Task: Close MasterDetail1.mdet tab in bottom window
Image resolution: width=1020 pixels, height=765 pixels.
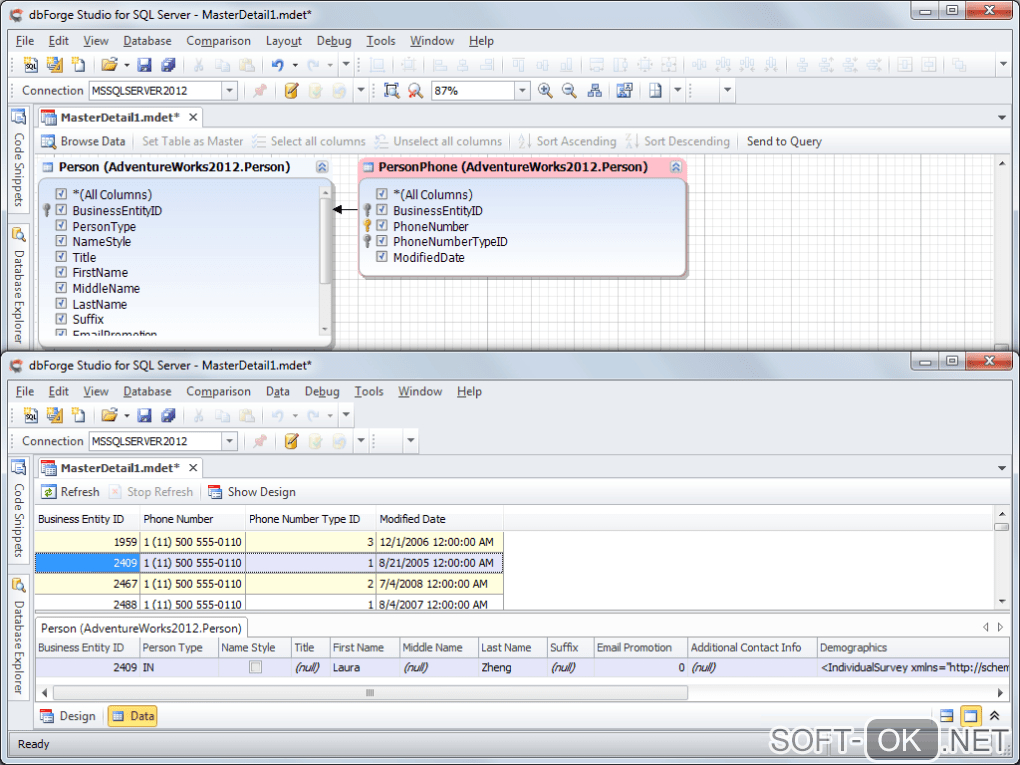Action: pyautogui.click(x=193, y=468)
